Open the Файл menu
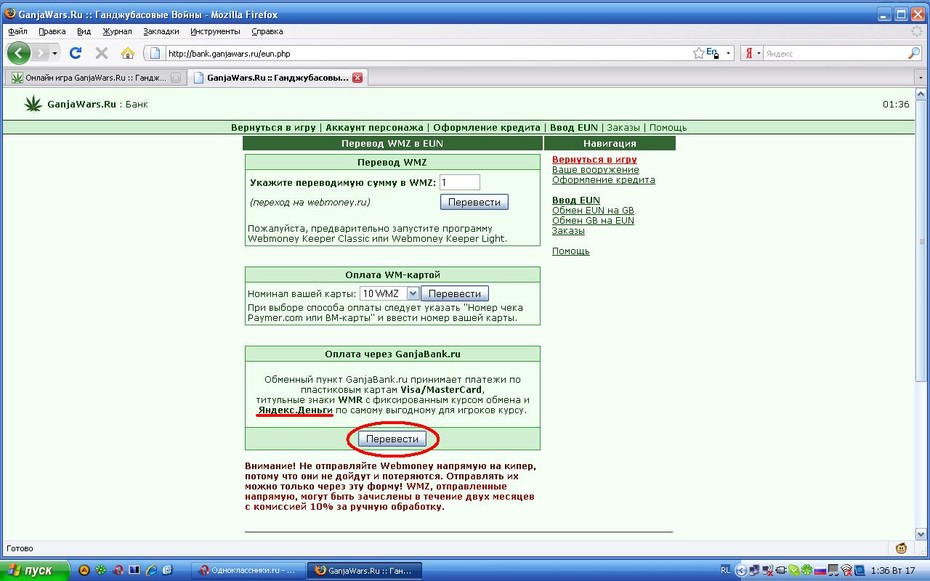Viewport: 930px width, 581px height. (x=18, y=31)
